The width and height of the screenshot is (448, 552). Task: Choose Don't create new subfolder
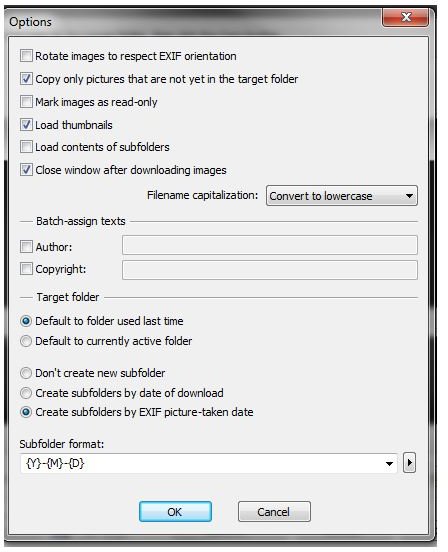(x=26, y=373)
